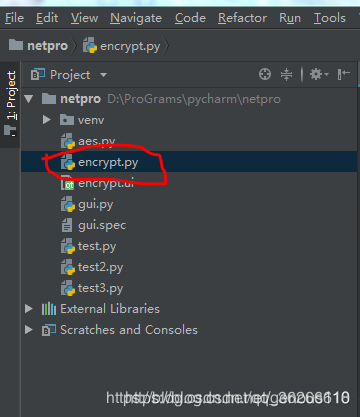Click netpro breadcrumb in navigation bar

coord(38,46)
